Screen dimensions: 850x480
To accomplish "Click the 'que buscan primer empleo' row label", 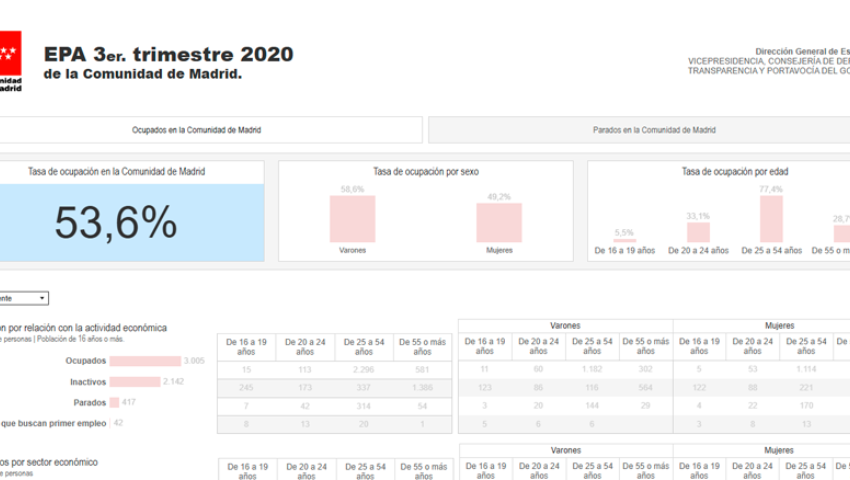I will pos(53,423).
